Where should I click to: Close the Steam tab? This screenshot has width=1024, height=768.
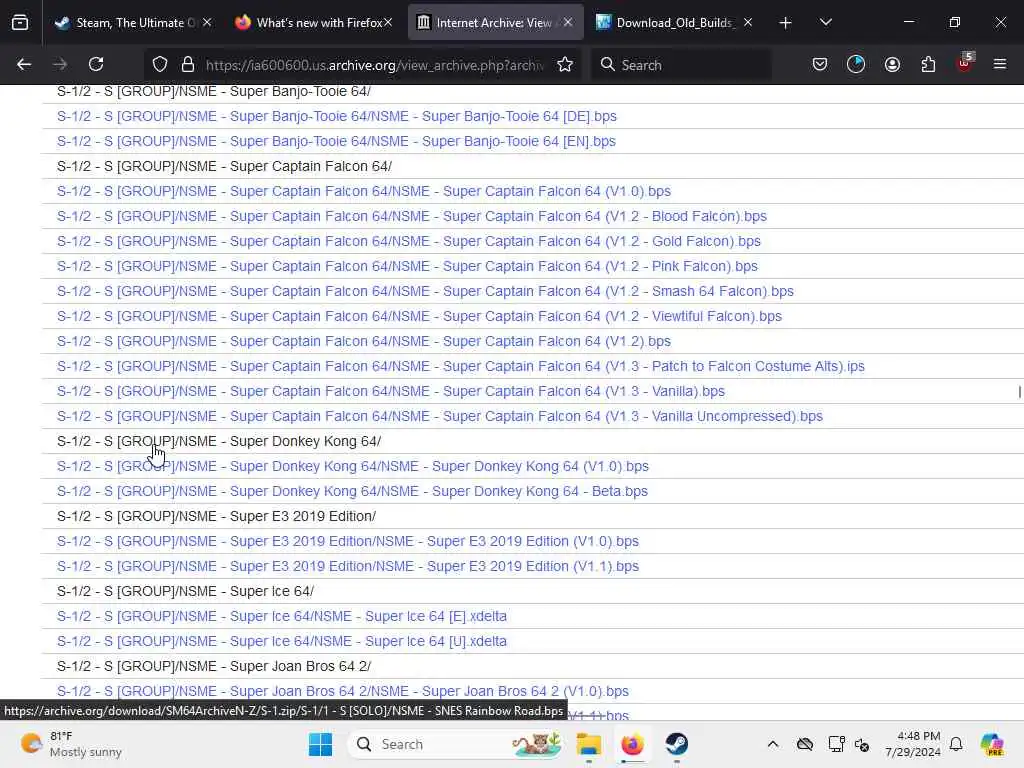tap(207, 23)
